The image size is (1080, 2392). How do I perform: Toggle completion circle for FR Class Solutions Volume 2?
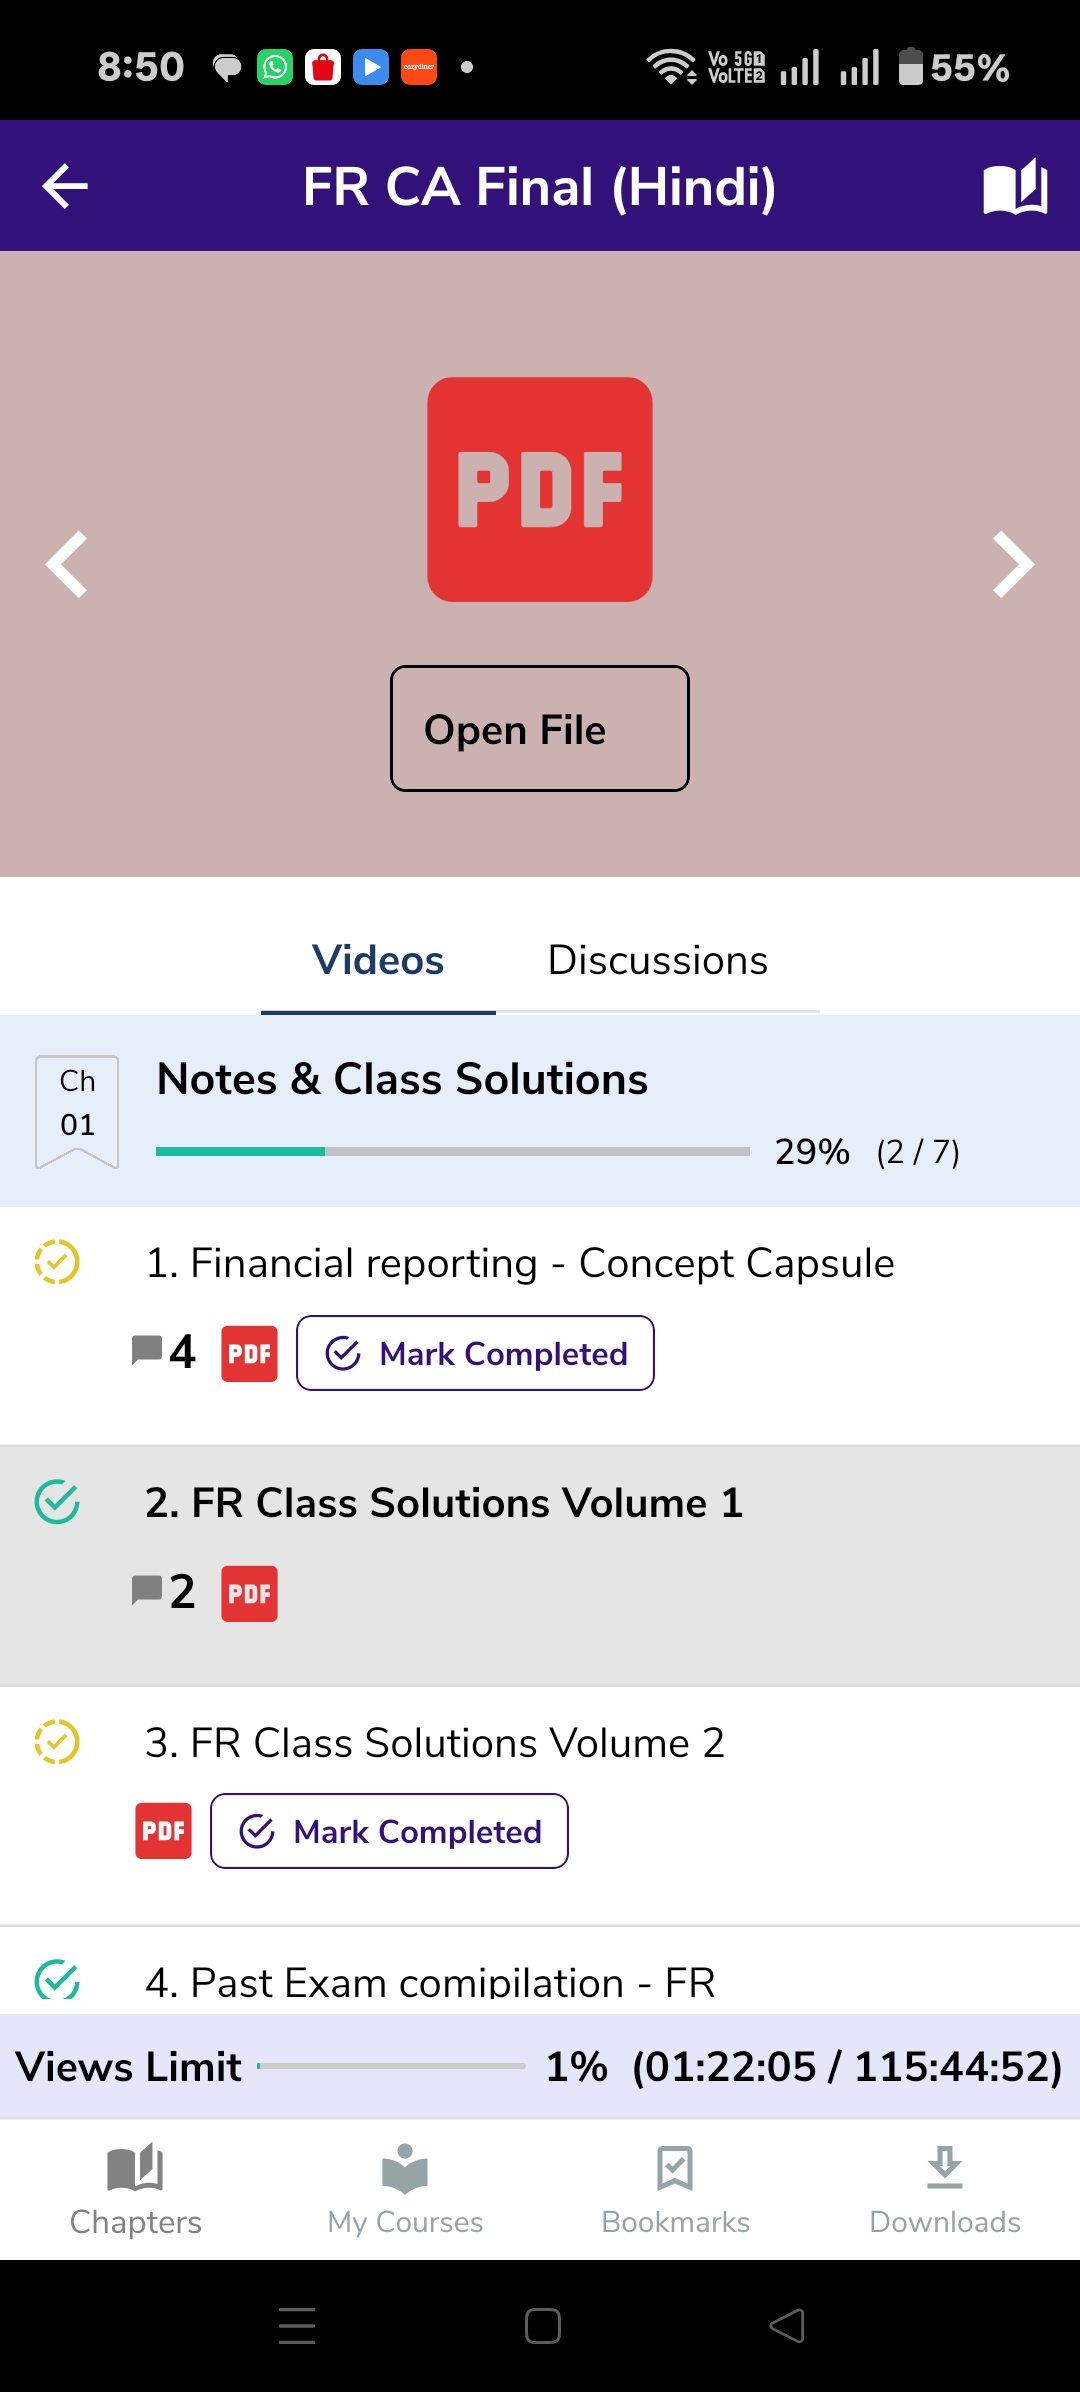pyautogui.click(x=57, y=1742)
